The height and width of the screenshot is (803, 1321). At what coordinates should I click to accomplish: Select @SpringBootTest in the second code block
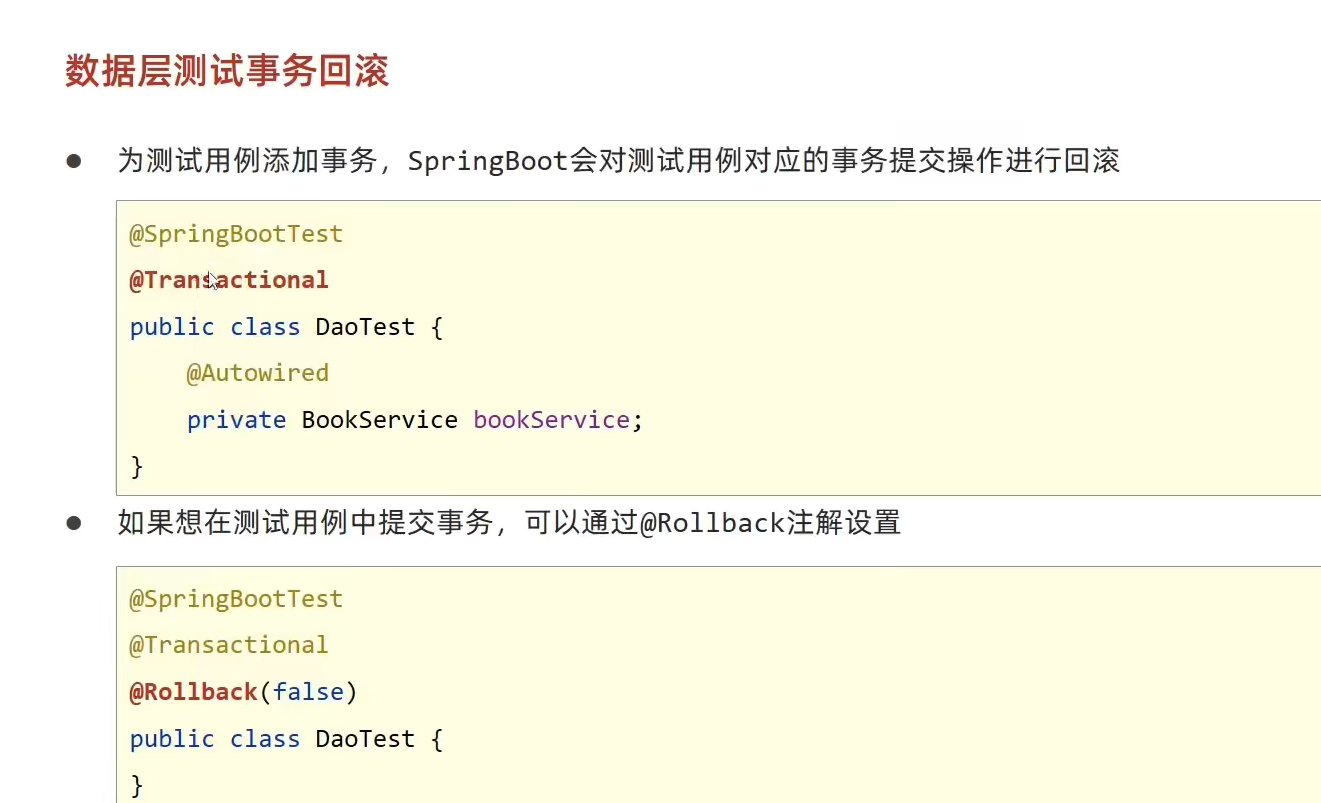pos(236,599)
